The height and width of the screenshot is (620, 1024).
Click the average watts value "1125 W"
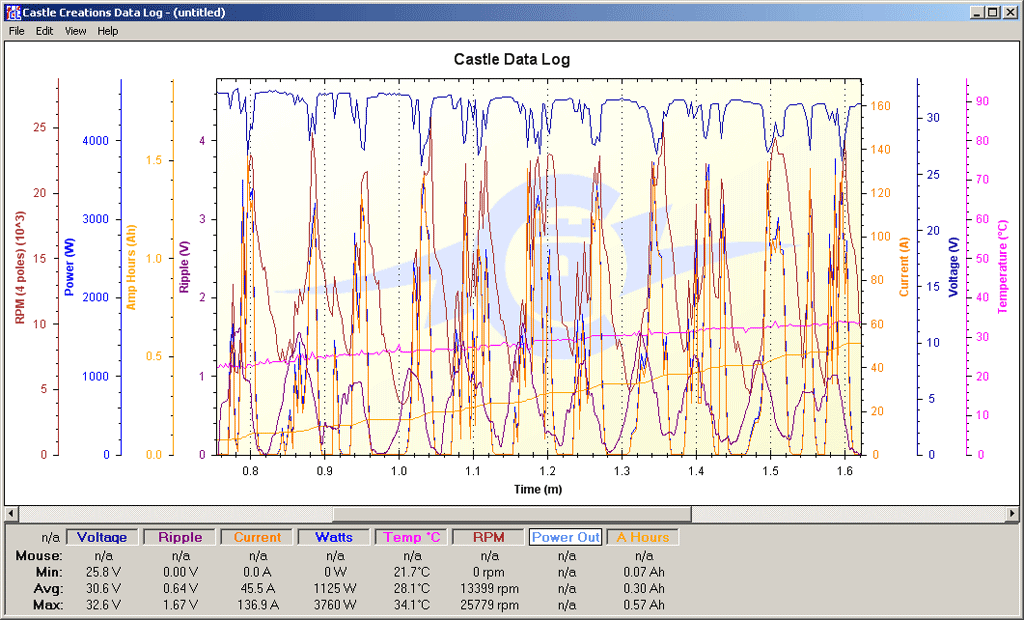[335, 589]
